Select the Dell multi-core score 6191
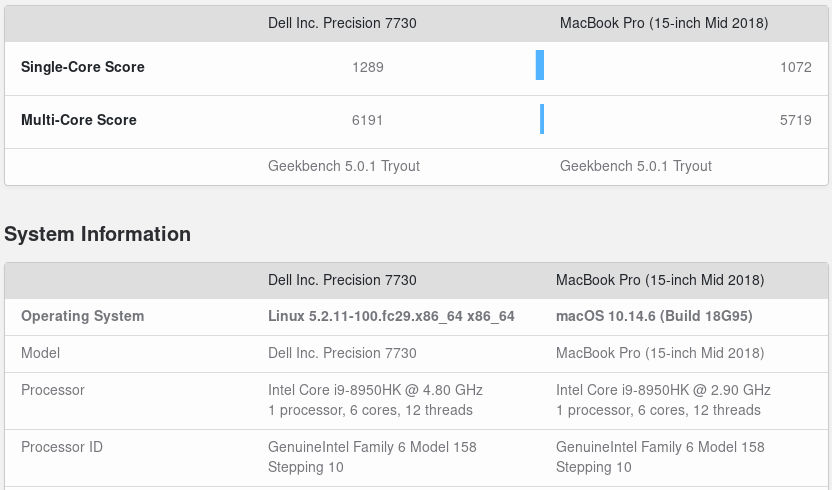 click(x=367, y=120)
